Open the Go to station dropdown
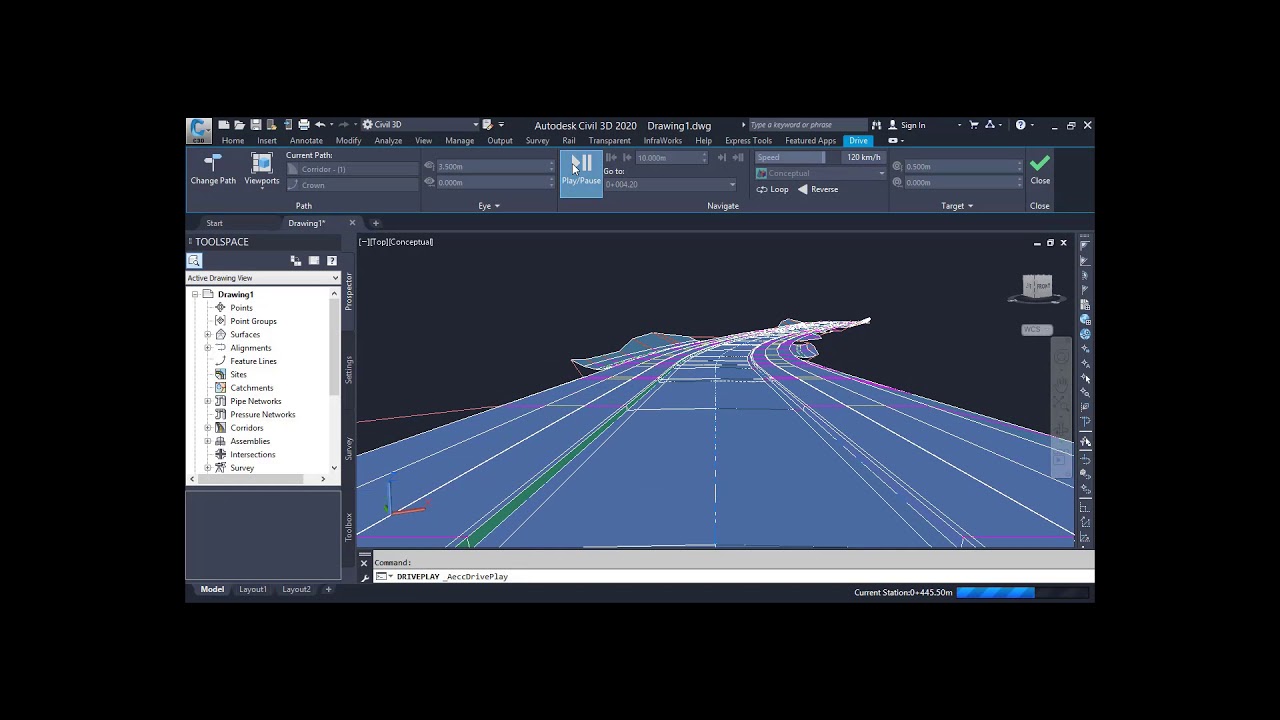Viewport: 1280px width, 720px height. click(x=670, y=184)
